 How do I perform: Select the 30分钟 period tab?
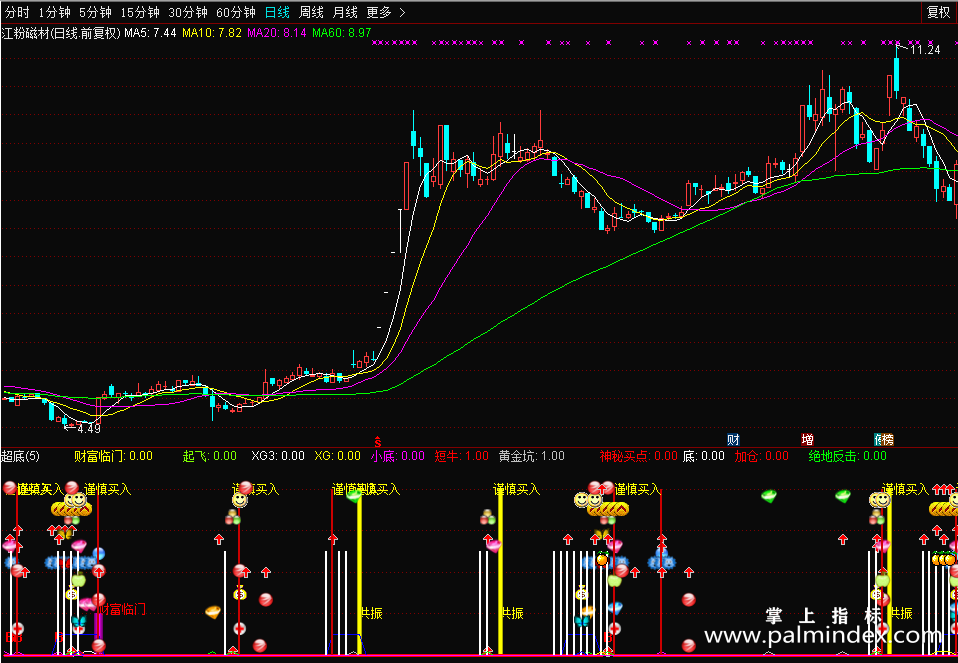coord(188,12)
